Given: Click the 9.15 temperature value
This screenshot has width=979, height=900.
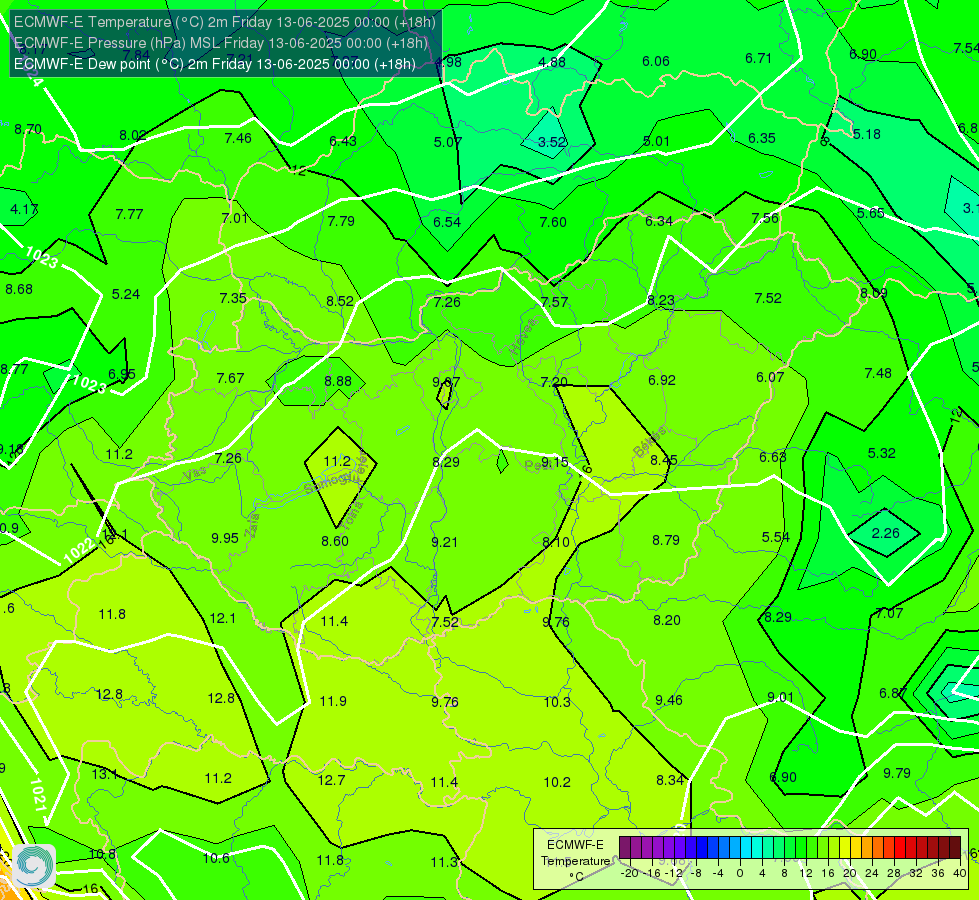Looking at the screenshot, I should click(554, 462).
